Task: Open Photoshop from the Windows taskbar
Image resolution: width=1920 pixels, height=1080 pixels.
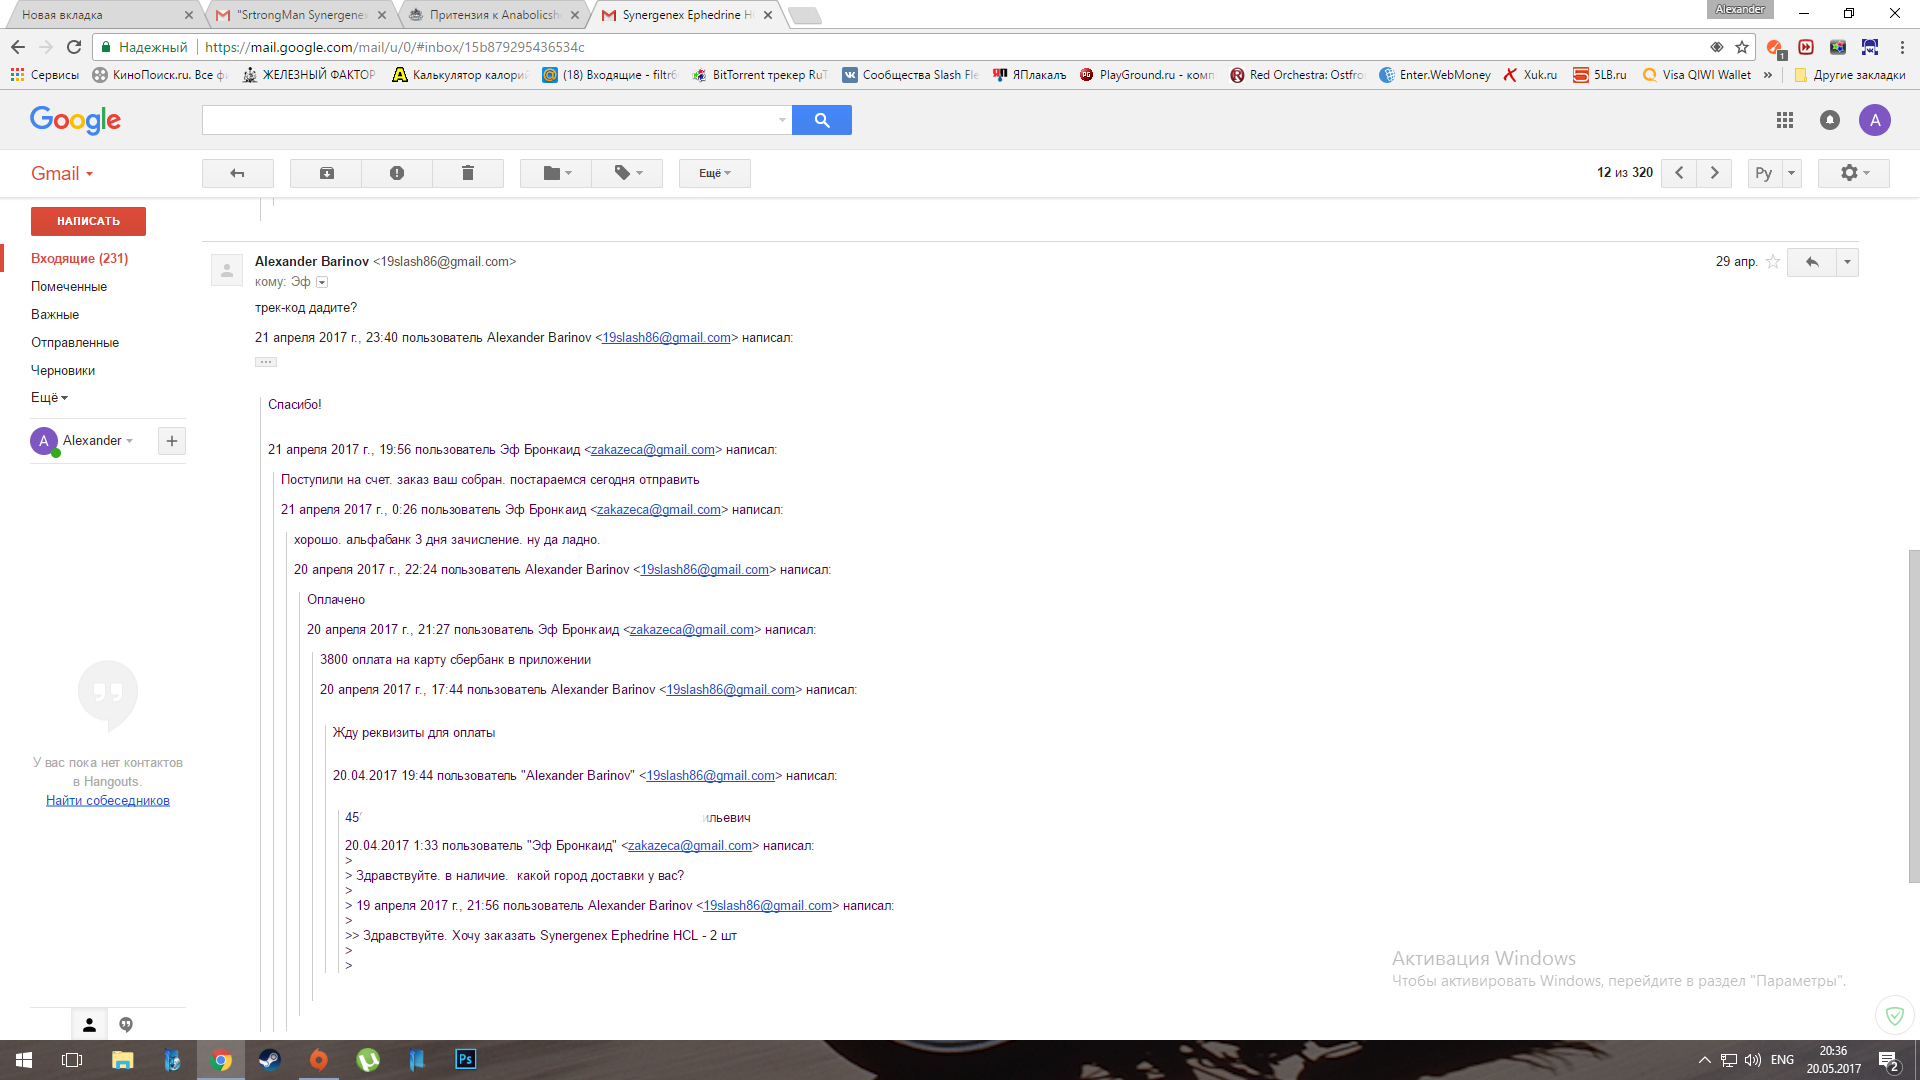Action: [465, 1059]
